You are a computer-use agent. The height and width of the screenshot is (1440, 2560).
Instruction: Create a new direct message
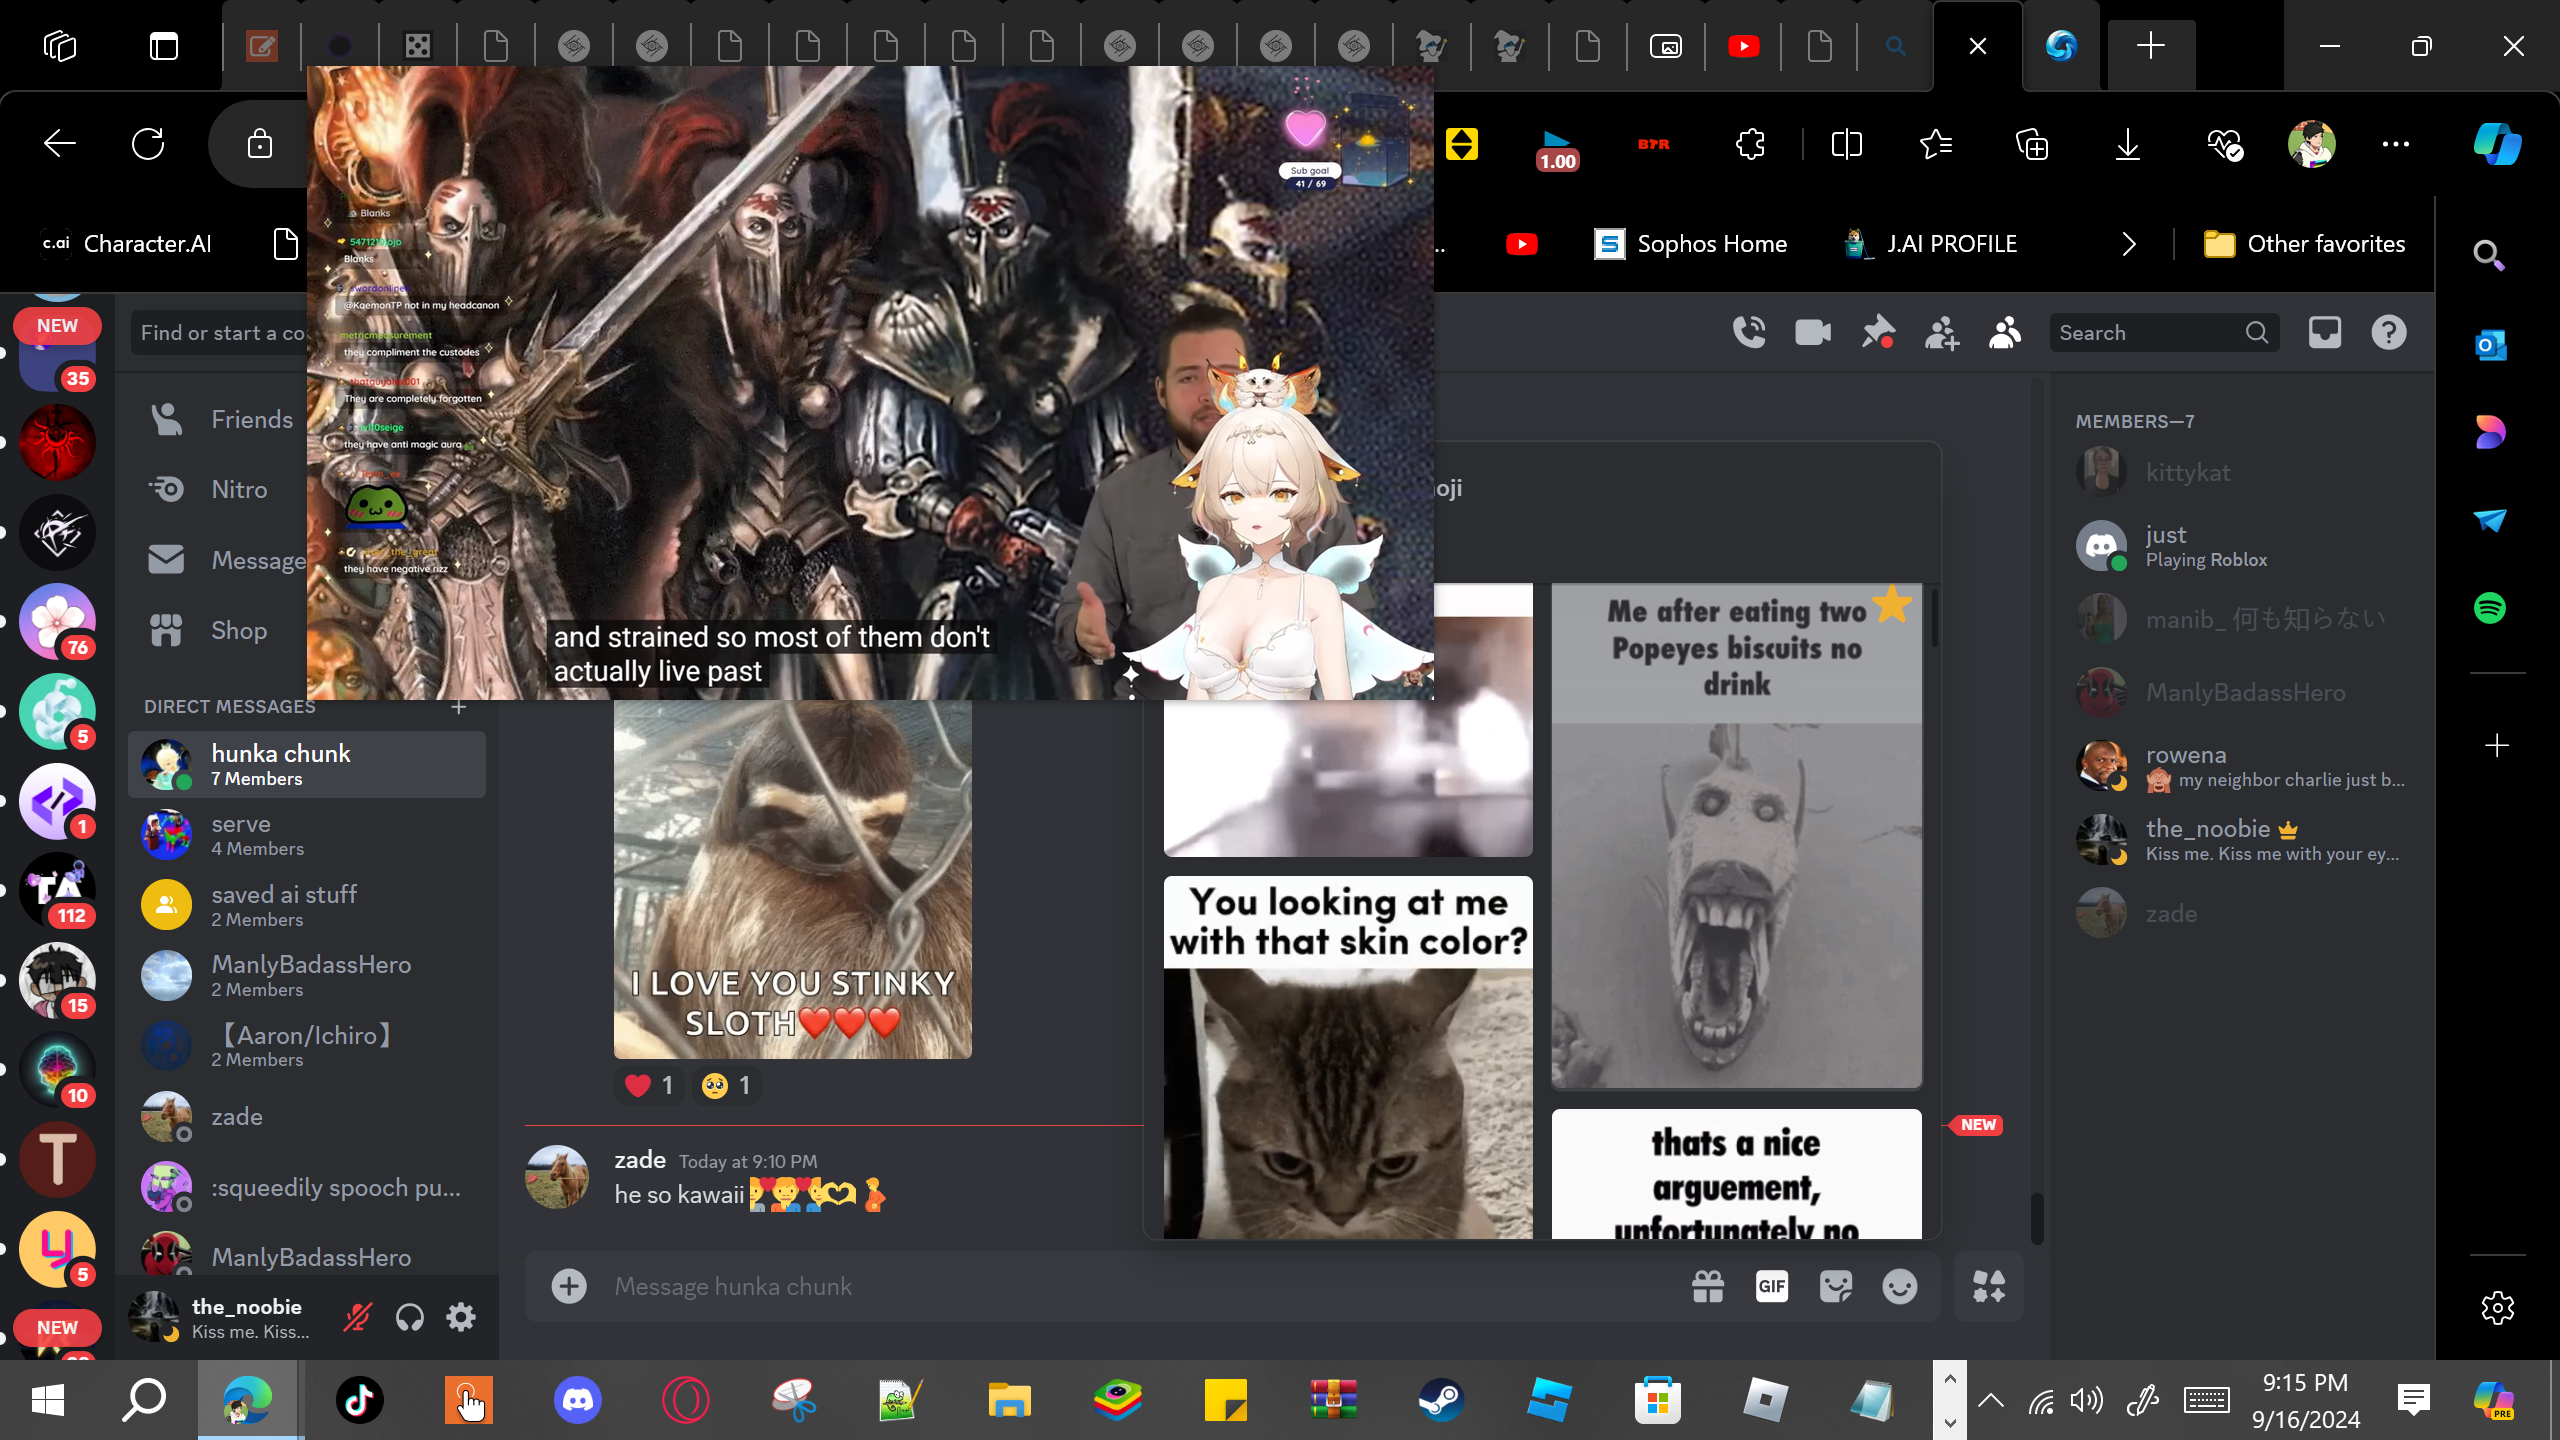coord(459,707)
